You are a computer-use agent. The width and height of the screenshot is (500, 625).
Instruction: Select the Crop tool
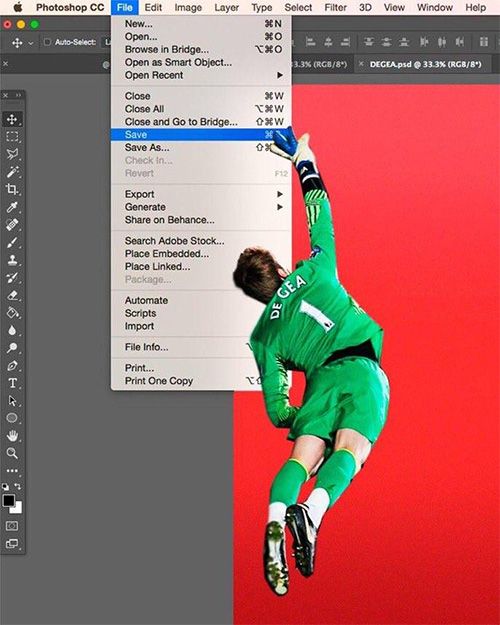click(x=12, y=189)
